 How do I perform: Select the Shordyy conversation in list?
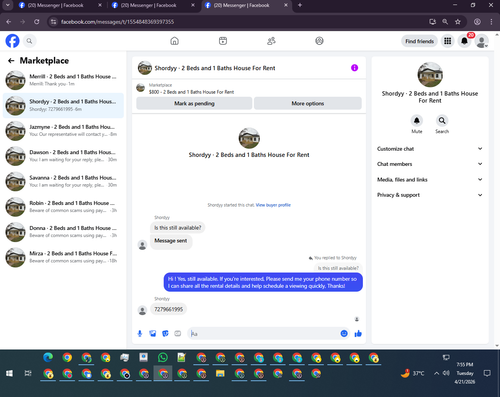63,105
